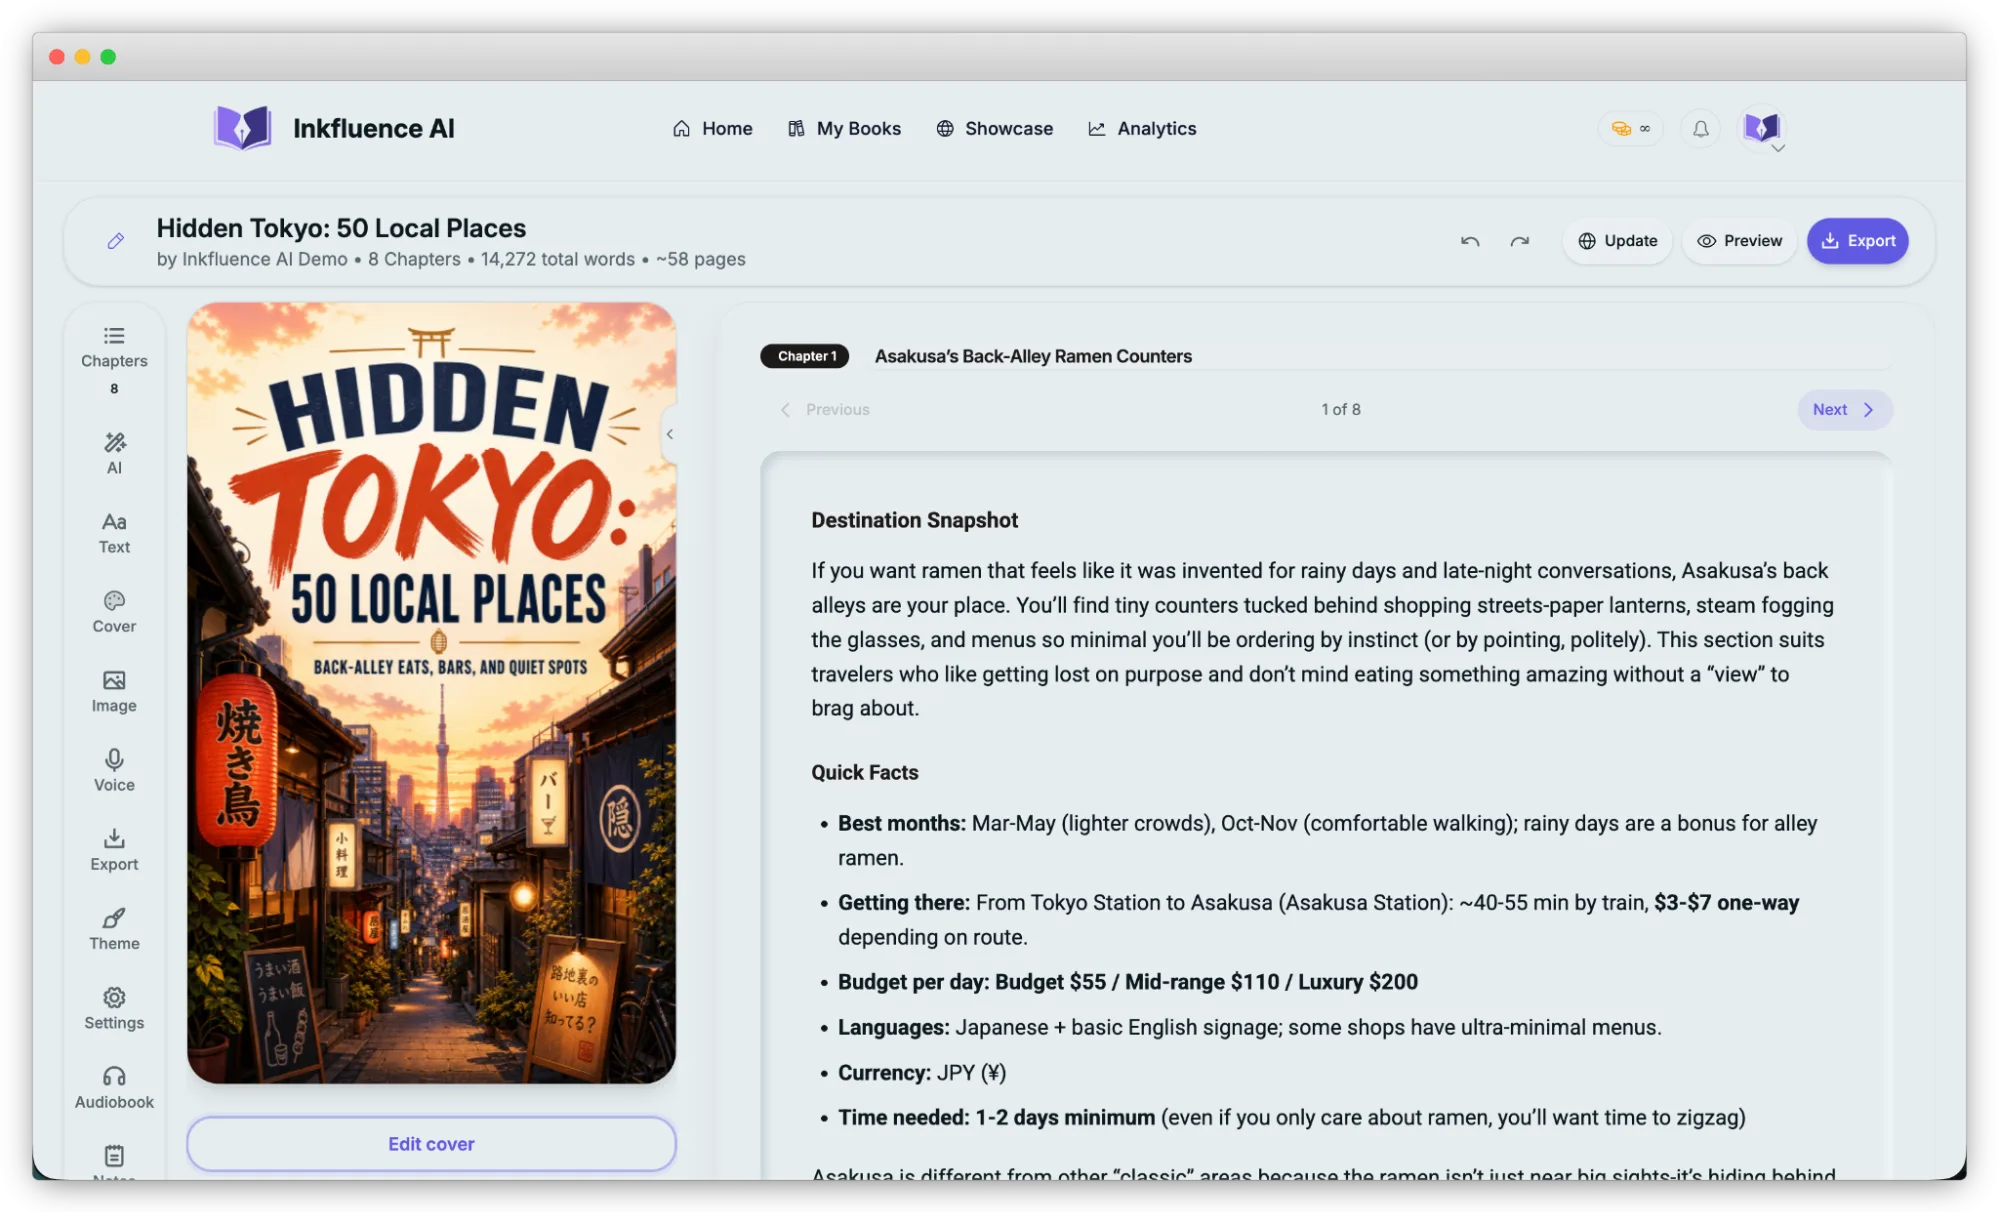1999x1213 pixels.
Task: Click the purple Export button
Action: click(x=1857, y=241)
